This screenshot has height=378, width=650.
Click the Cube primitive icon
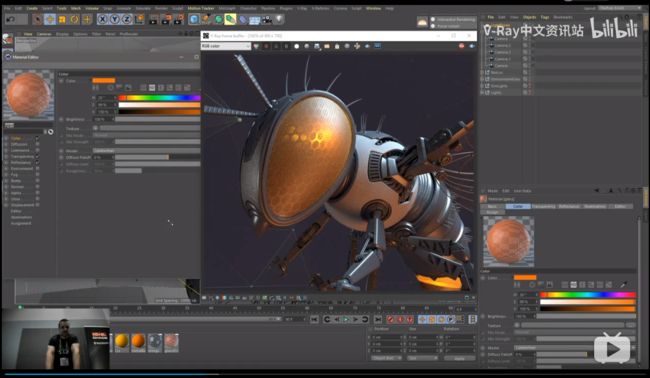194,19
